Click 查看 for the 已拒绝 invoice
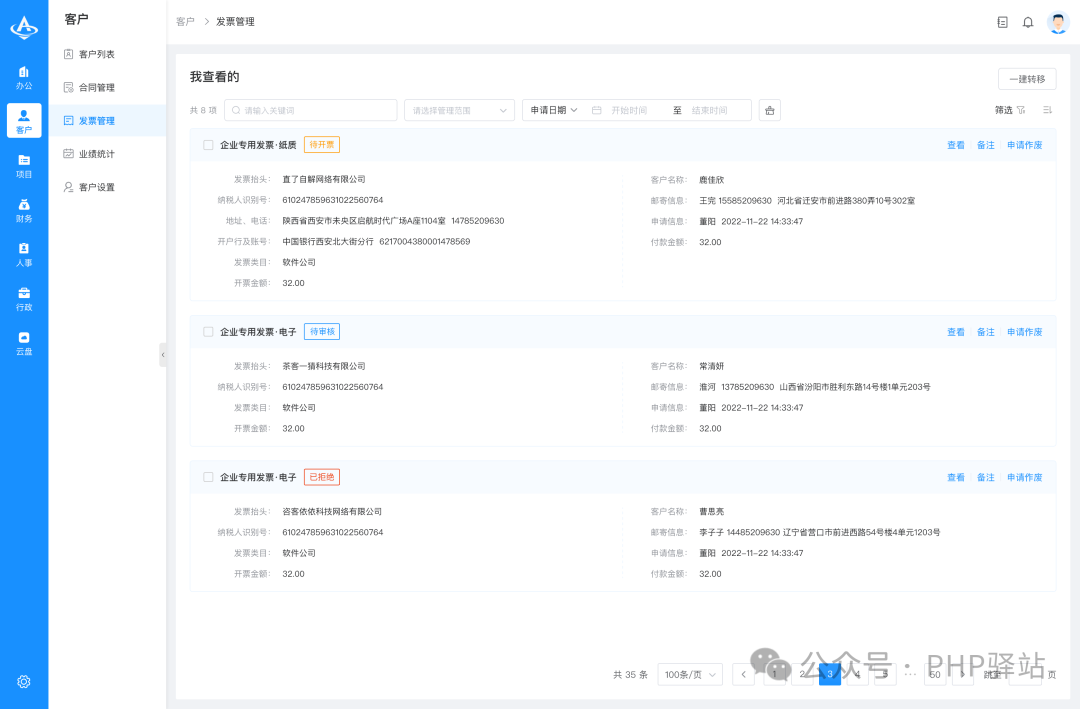1080x709 pixels. tap(955, 477)
